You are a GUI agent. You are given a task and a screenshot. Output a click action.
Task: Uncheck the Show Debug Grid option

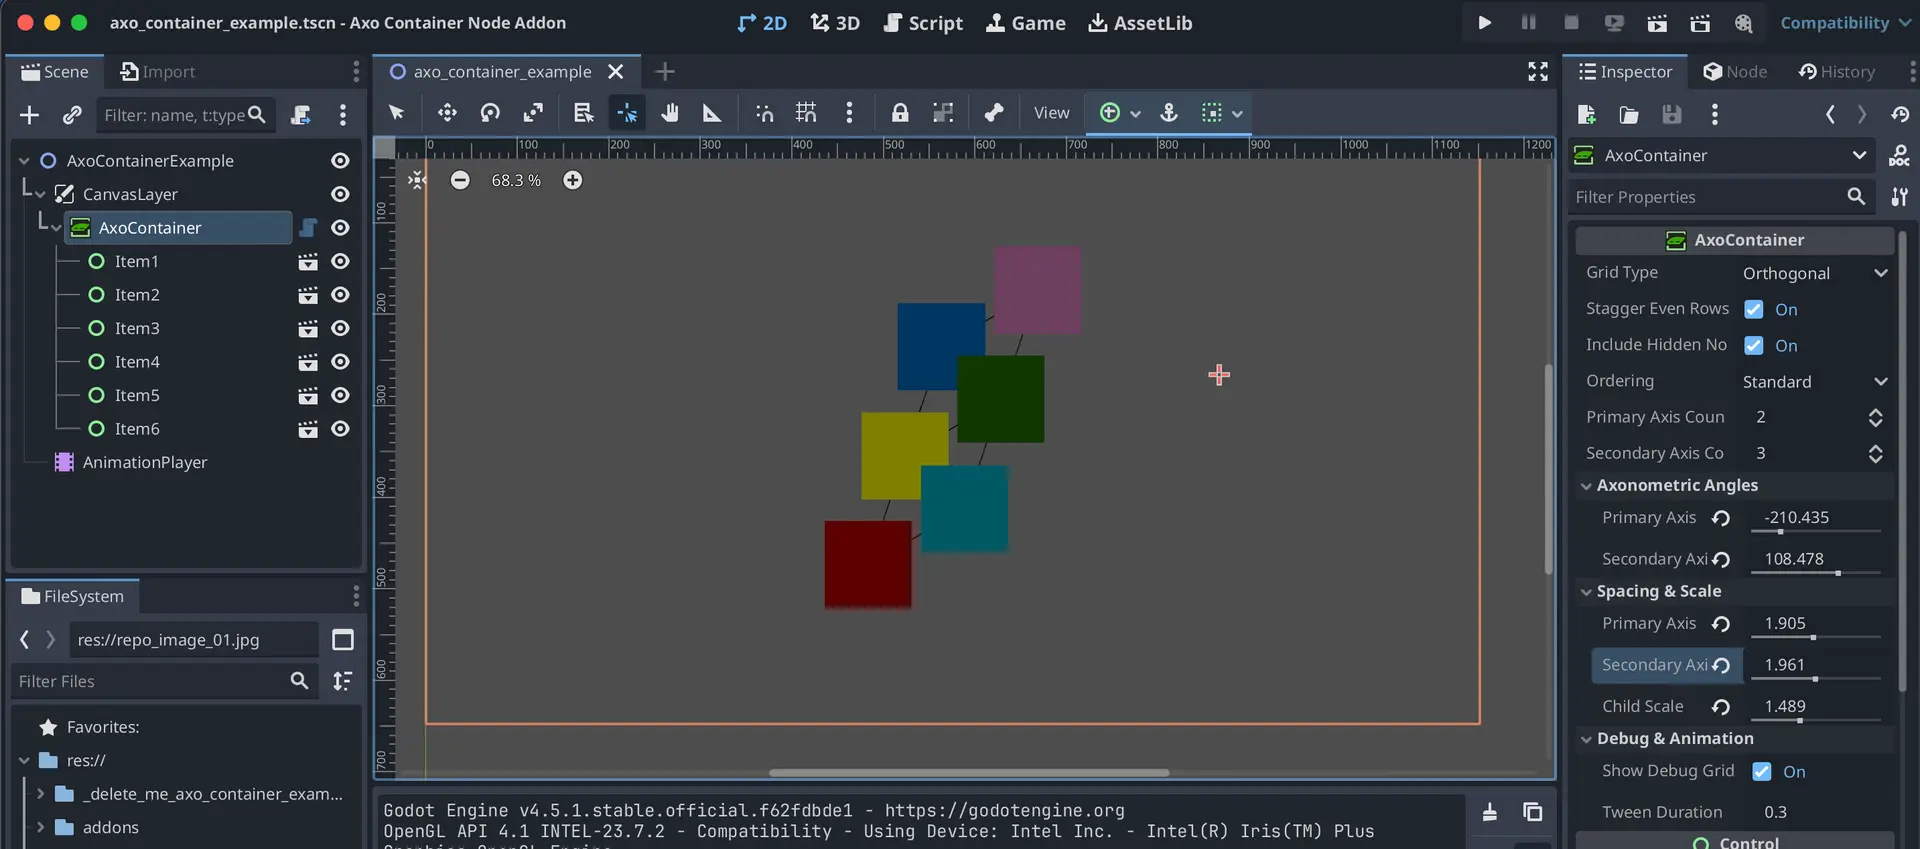1762,771
